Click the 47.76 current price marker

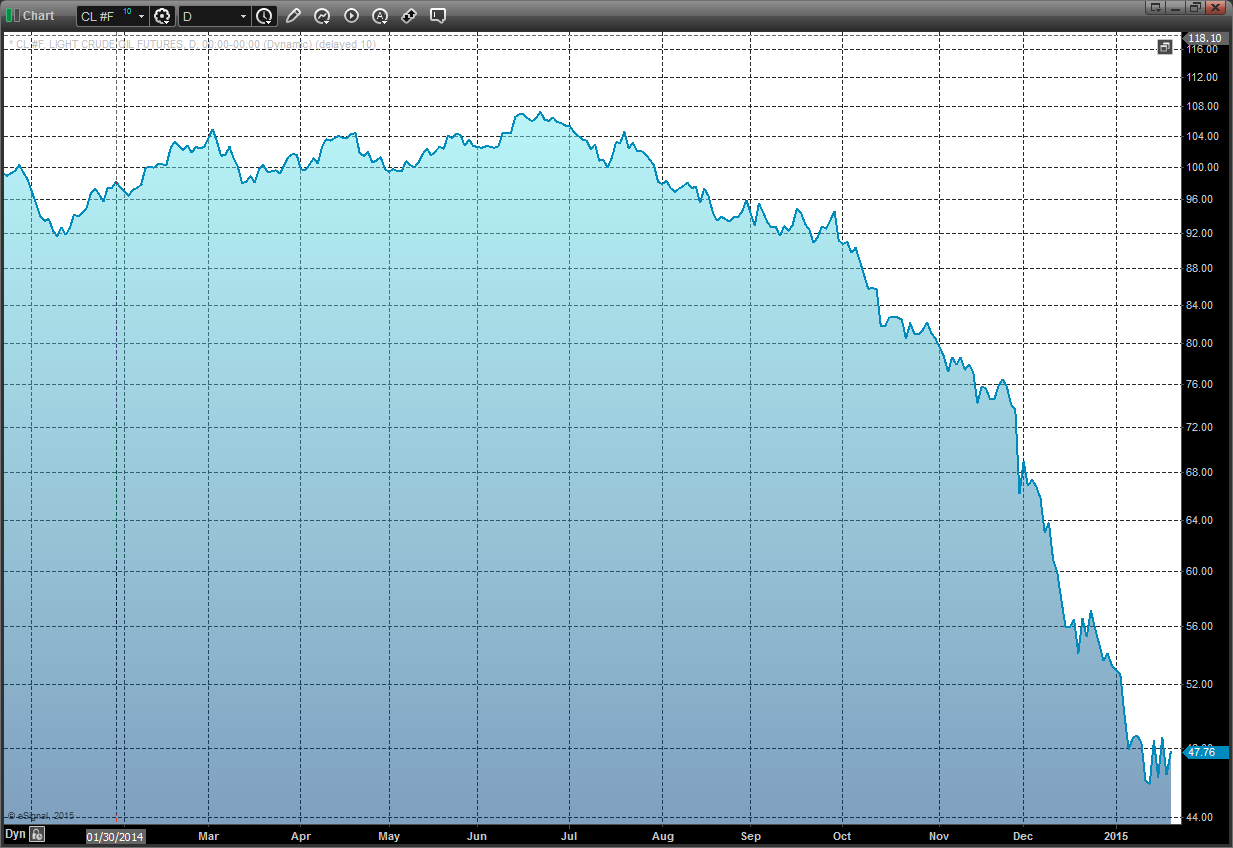click(1203, 752)
